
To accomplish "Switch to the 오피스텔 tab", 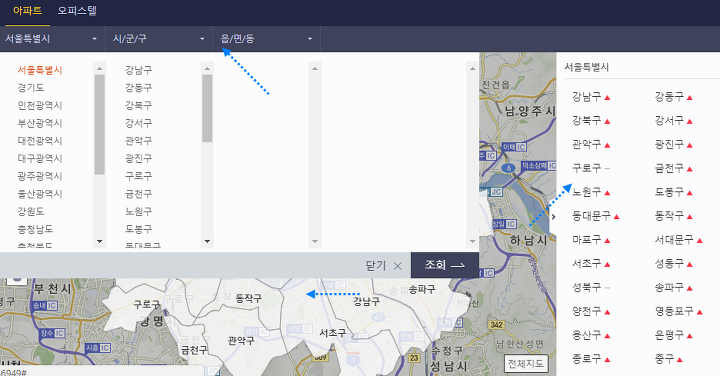I will [x=77, y=11].
